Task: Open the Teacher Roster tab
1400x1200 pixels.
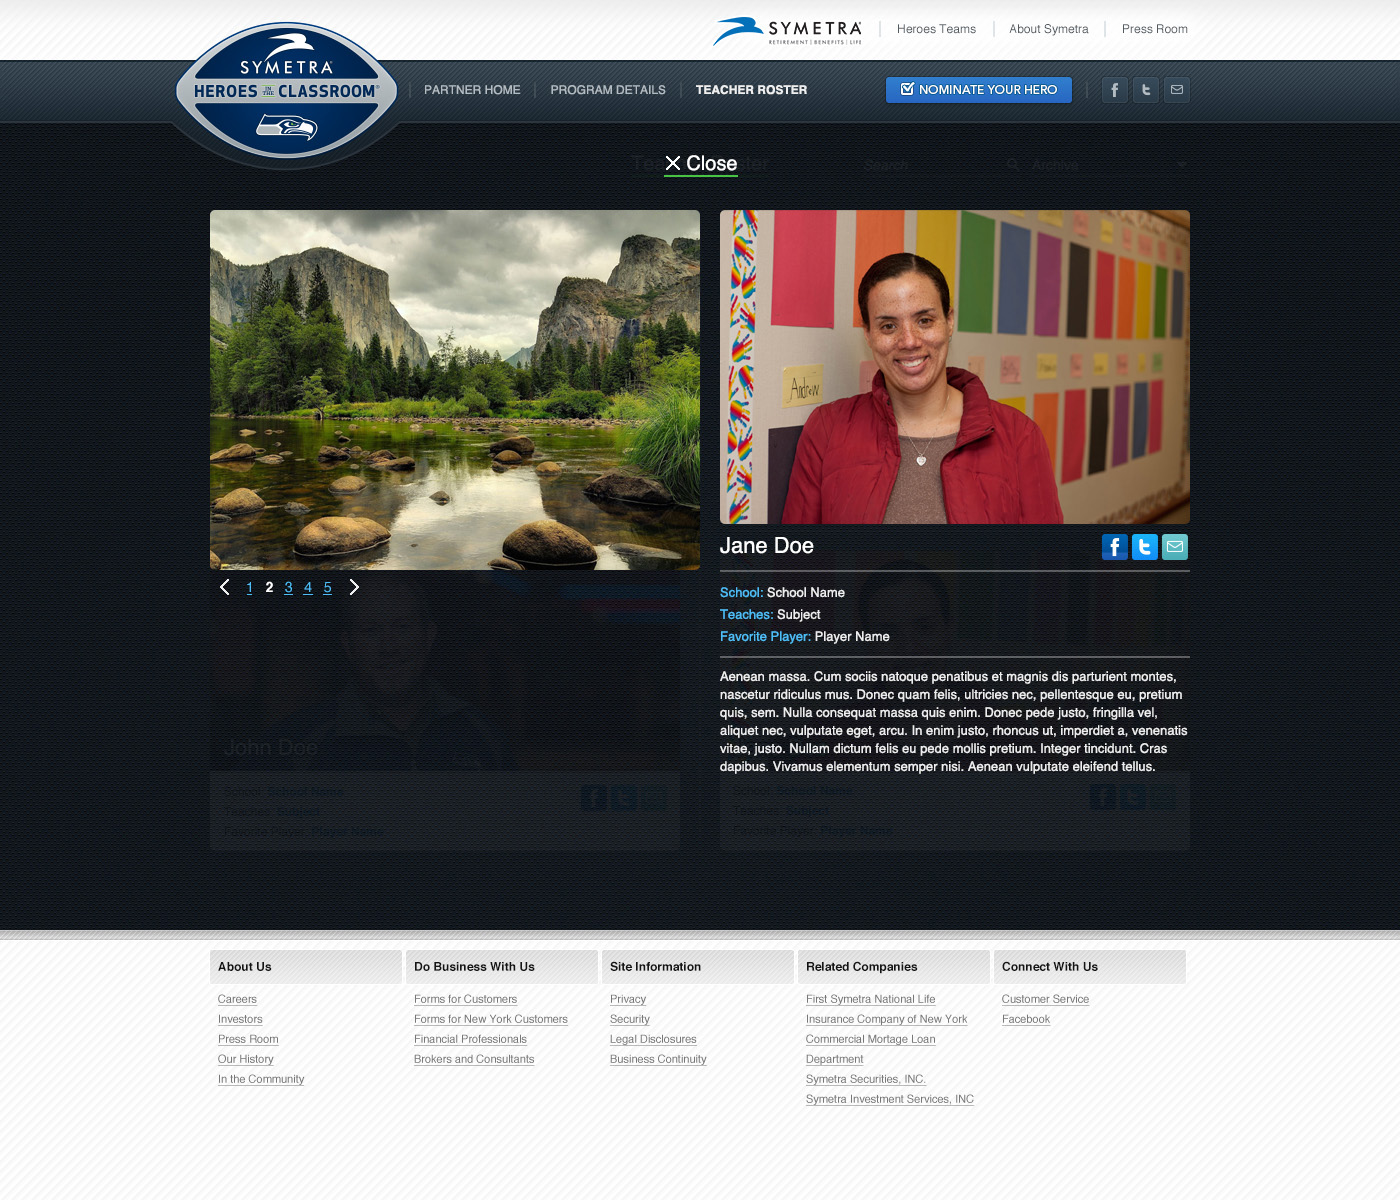Action: click(x=751, y=90)
